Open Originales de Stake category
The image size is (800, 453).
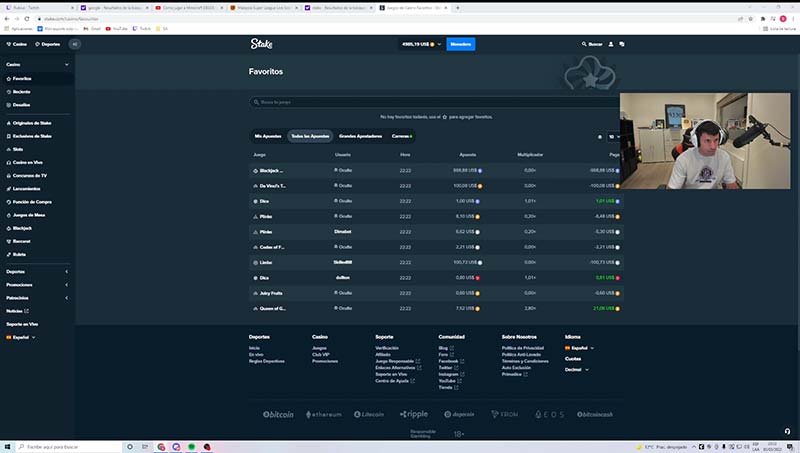pyautogui.click(x=32, y=123)
